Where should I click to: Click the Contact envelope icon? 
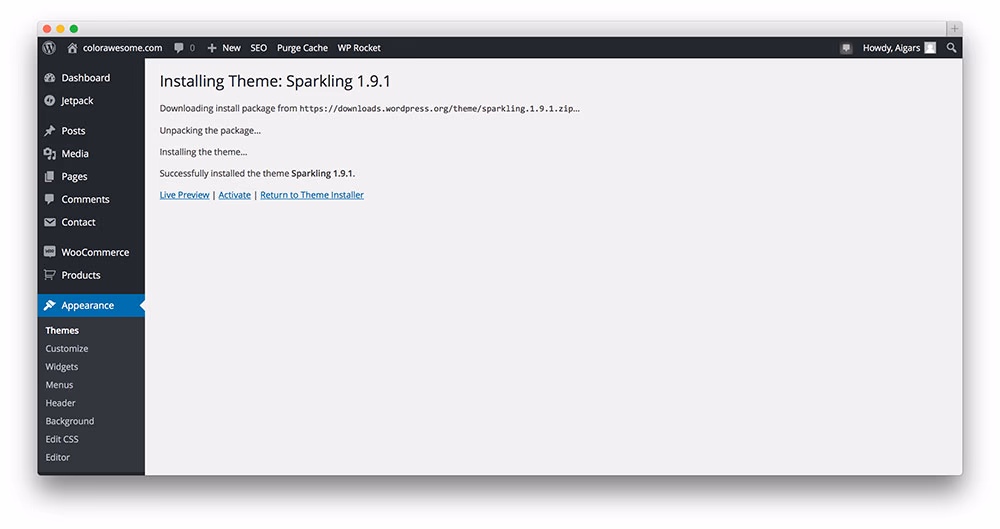click(50, 222)
